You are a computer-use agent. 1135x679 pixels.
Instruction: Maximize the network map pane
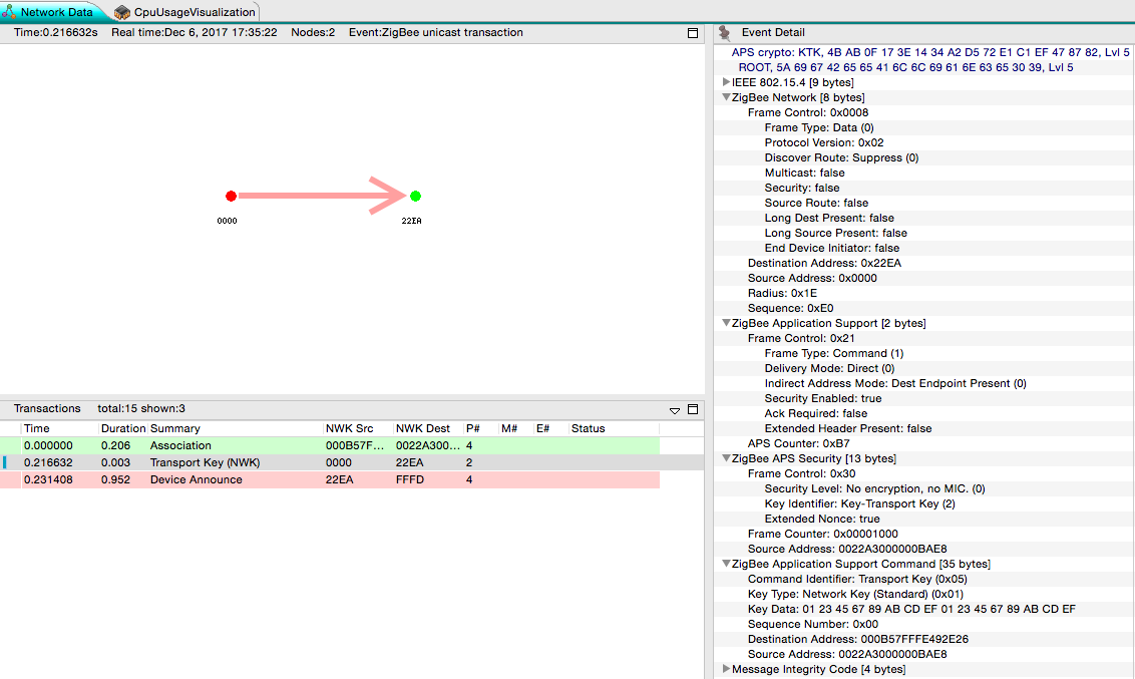point(693,33)
